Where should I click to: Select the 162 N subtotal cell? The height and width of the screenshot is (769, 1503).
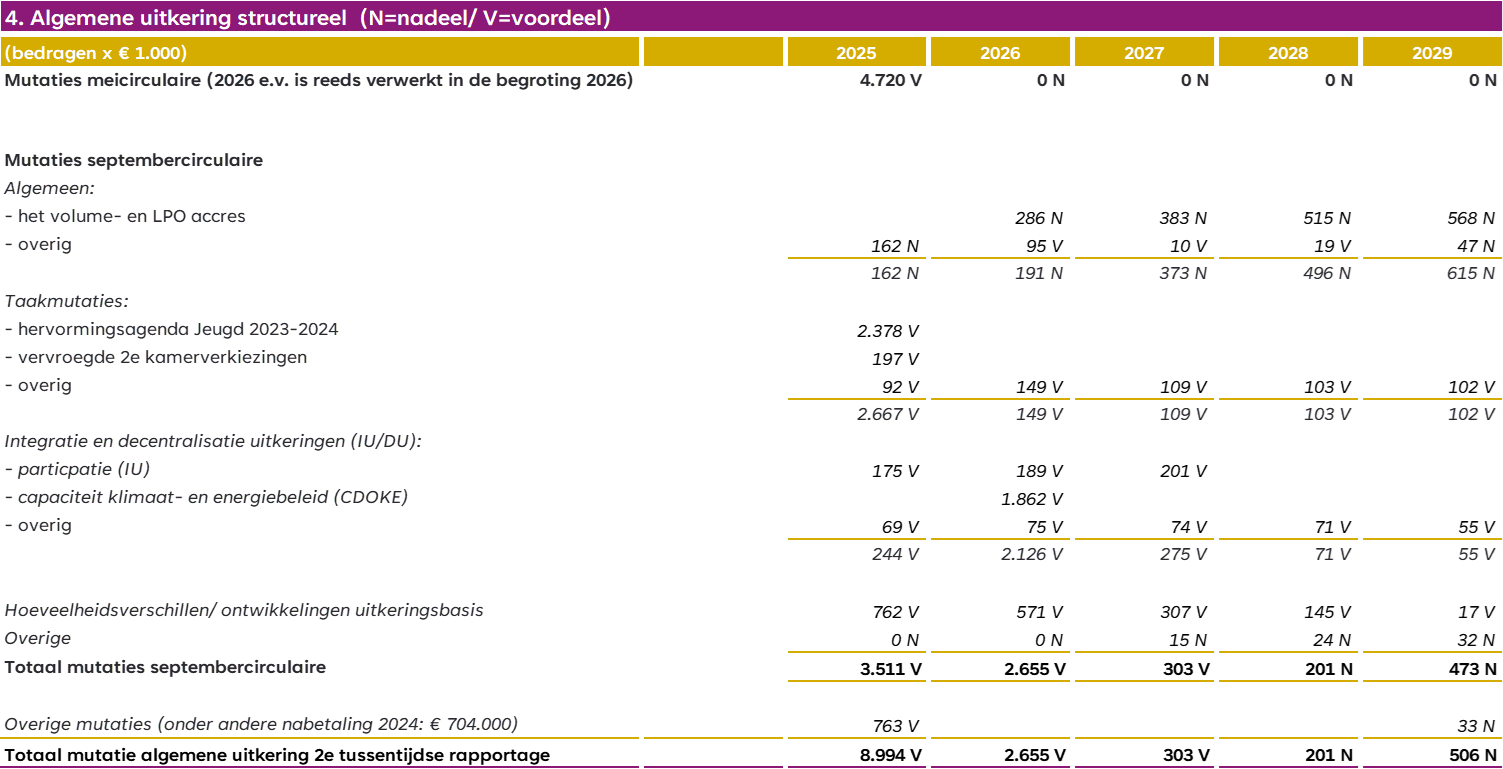(x=894, y=273)
